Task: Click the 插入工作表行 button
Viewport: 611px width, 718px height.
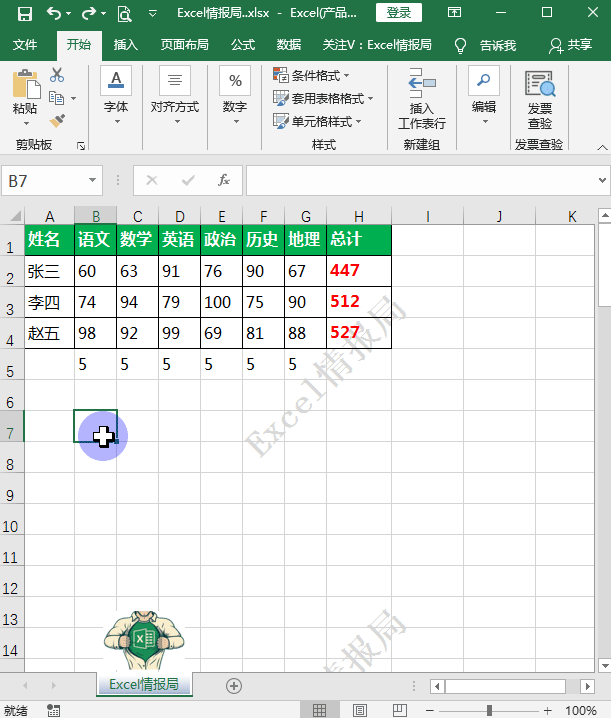Action: (x=422, y=99)
